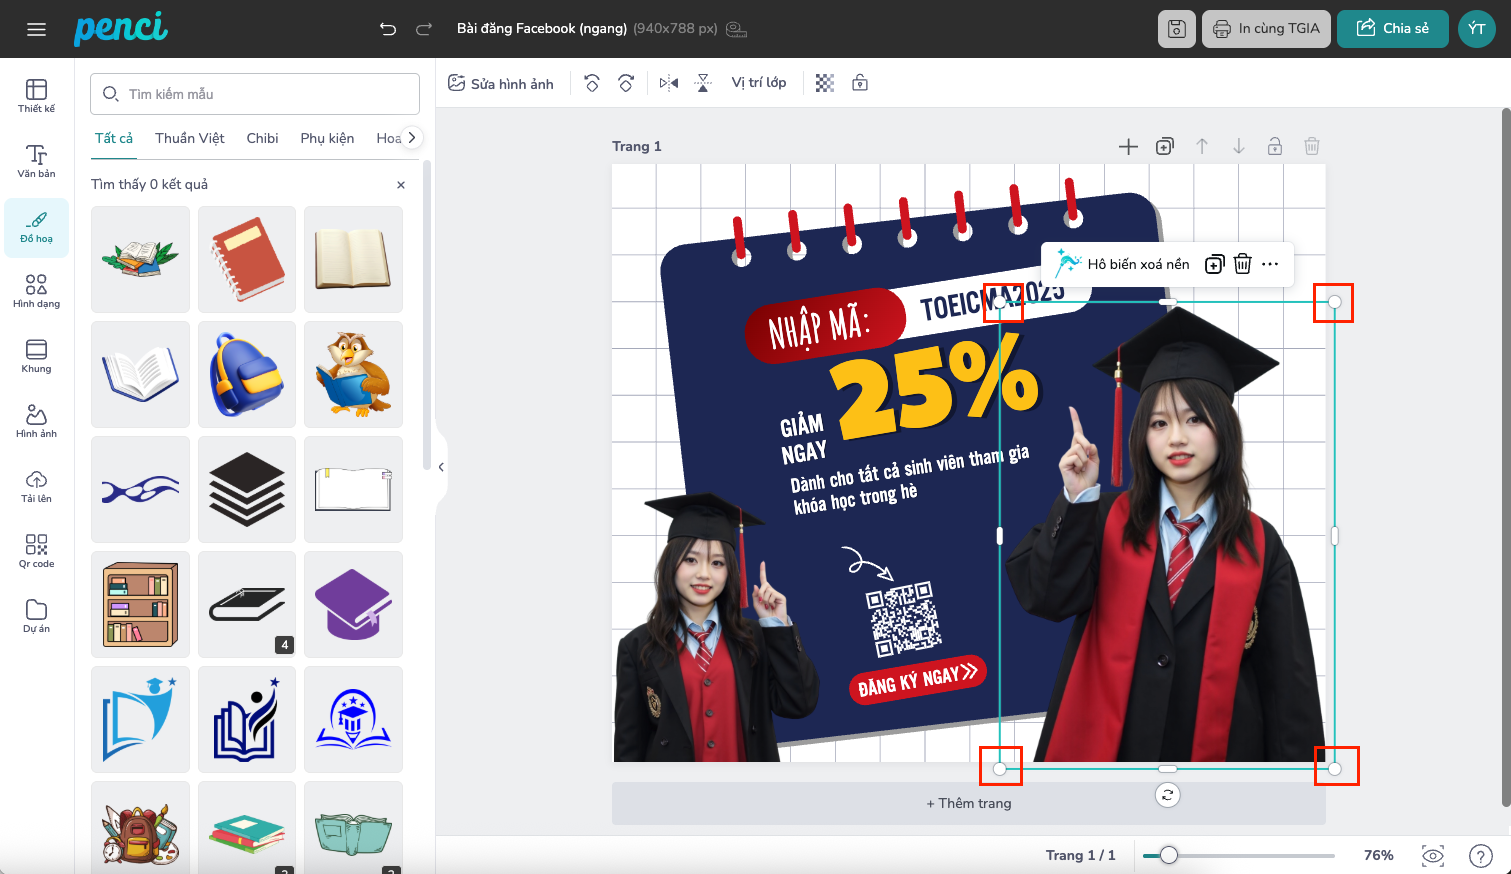
Task: Expand more category tabs with chevron
Action: 411,138
